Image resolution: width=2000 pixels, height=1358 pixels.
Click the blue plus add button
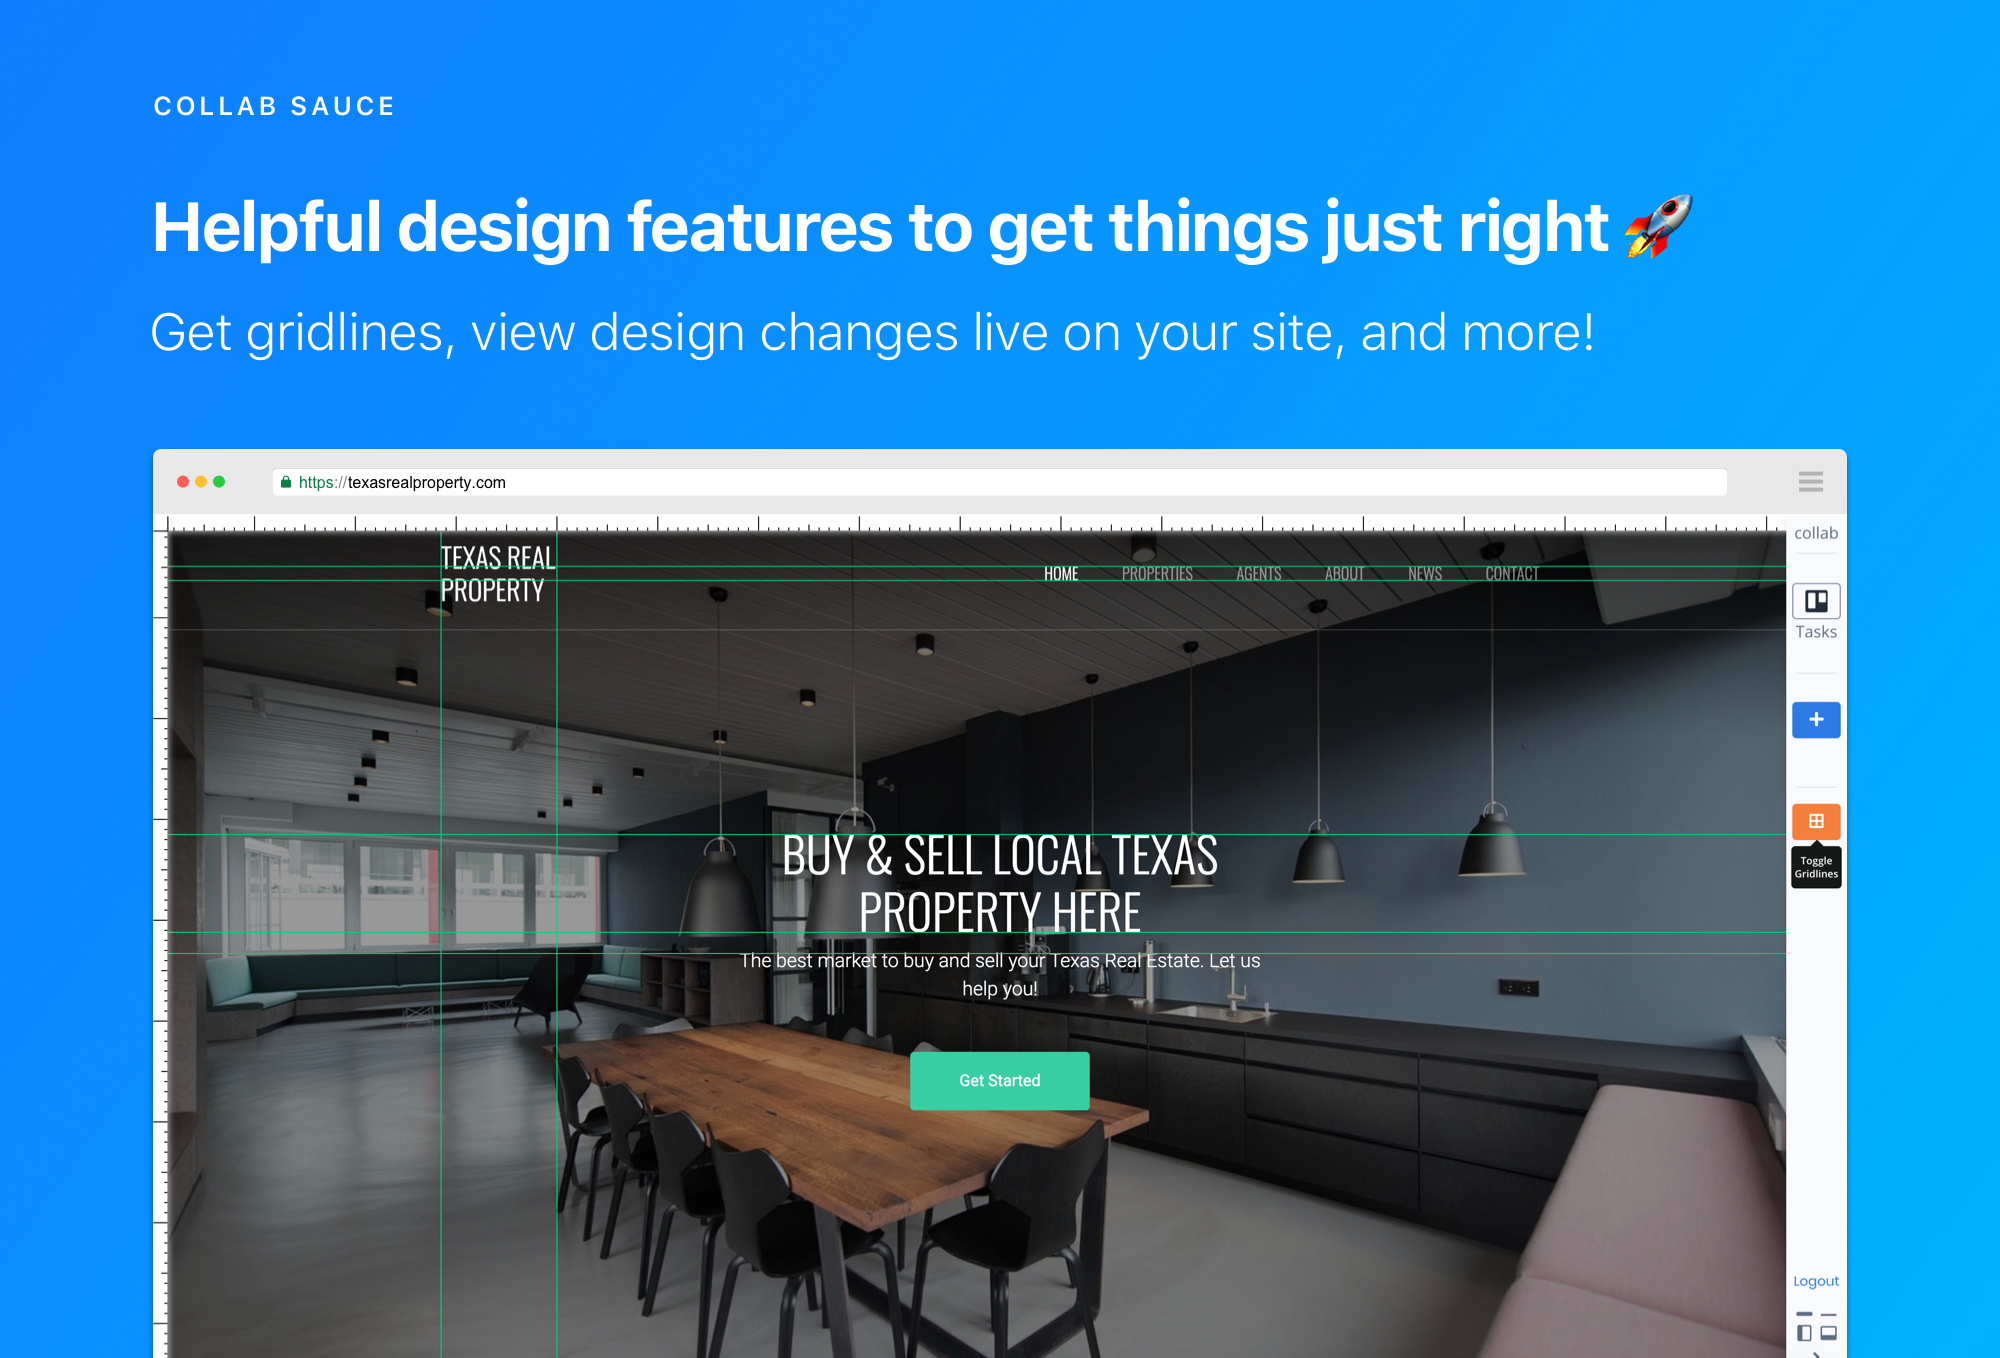[1816, 720]
